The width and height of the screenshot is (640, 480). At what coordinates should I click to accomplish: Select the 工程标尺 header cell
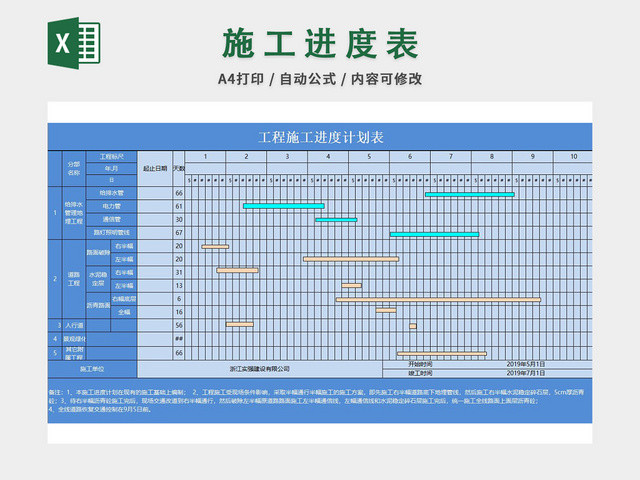111,157
